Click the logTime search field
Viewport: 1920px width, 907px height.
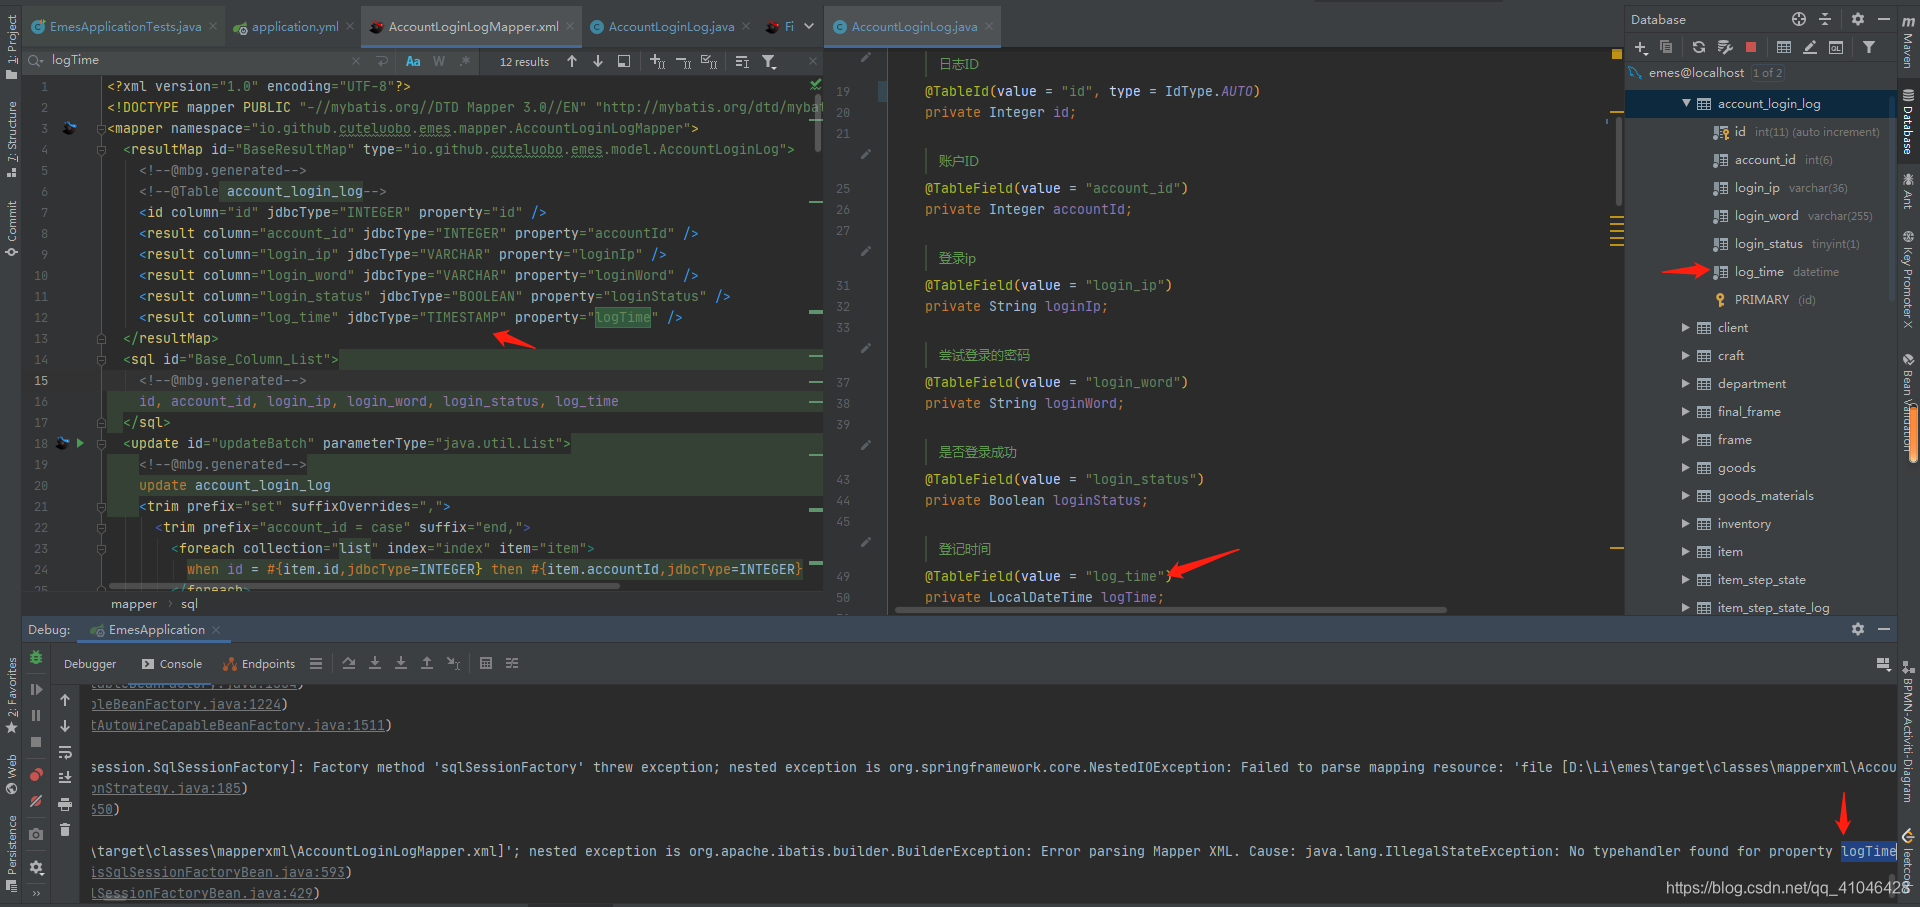pyautogui.click(x=200, y=60)
